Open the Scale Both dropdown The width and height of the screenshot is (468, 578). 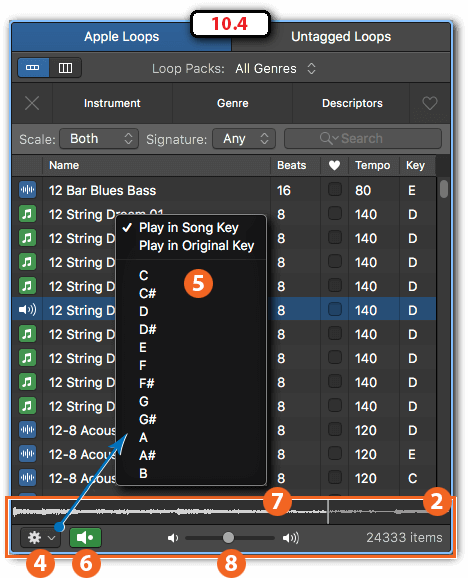click(99, 139)
